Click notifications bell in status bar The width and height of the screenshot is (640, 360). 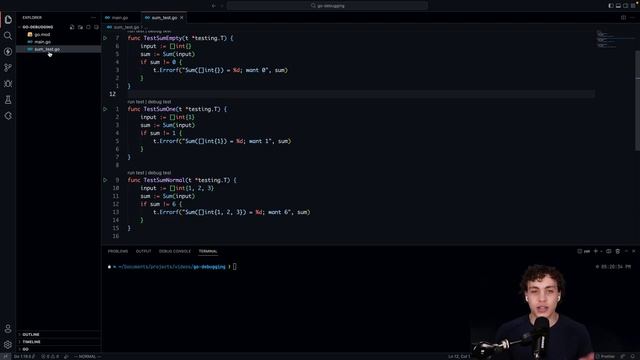coord(633,356)
